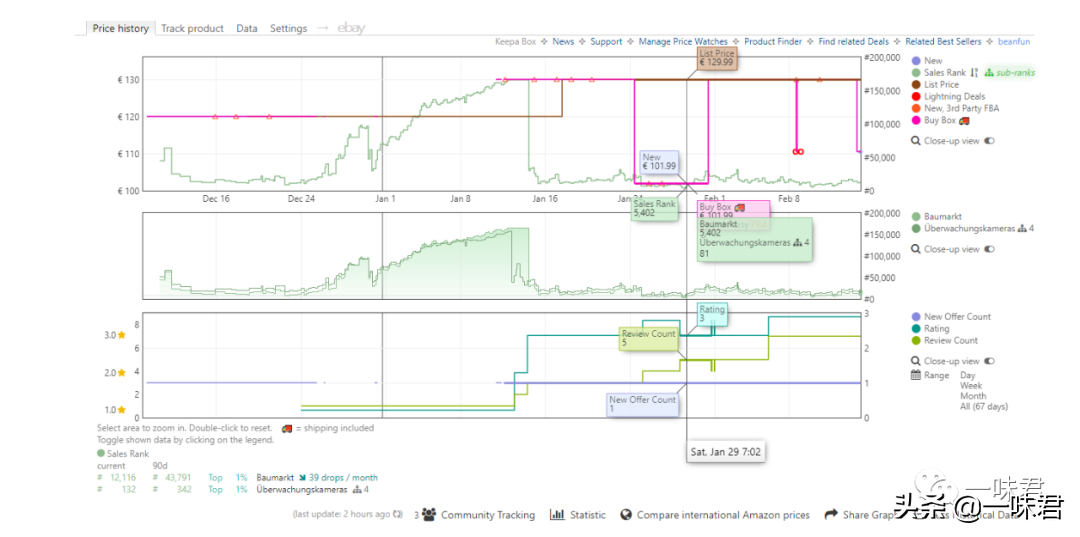Open the Price history tab
This screenshot has width=1080, height=537.
pos(121,28)
